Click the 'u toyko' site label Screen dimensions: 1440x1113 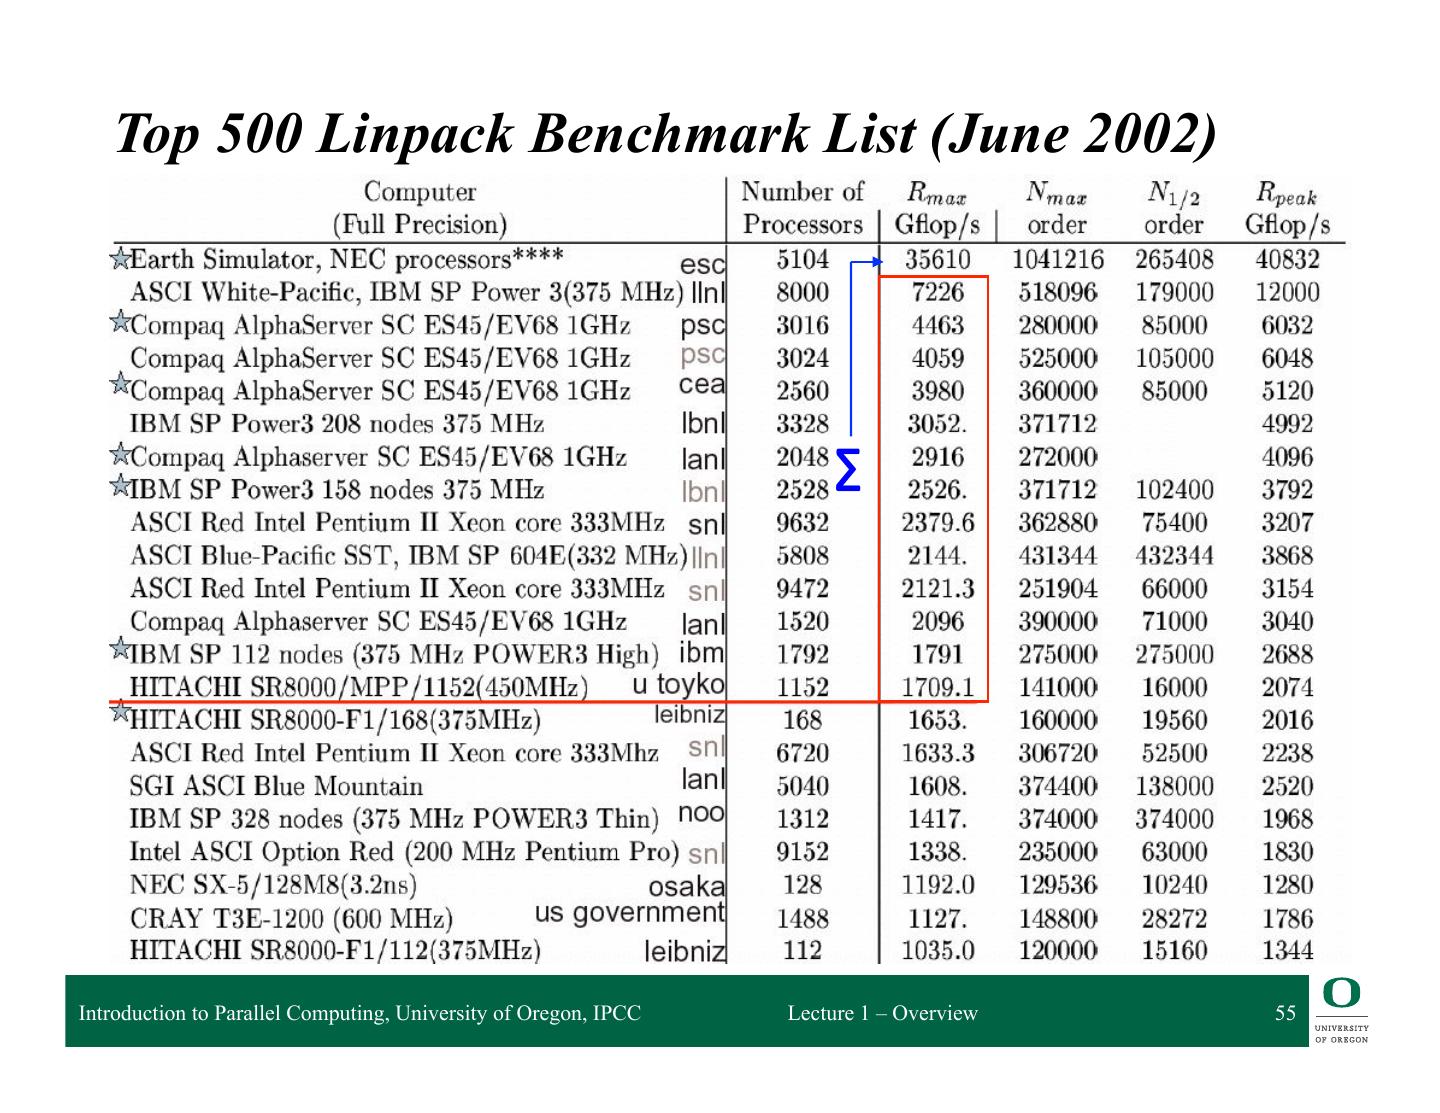pos(678,684)
